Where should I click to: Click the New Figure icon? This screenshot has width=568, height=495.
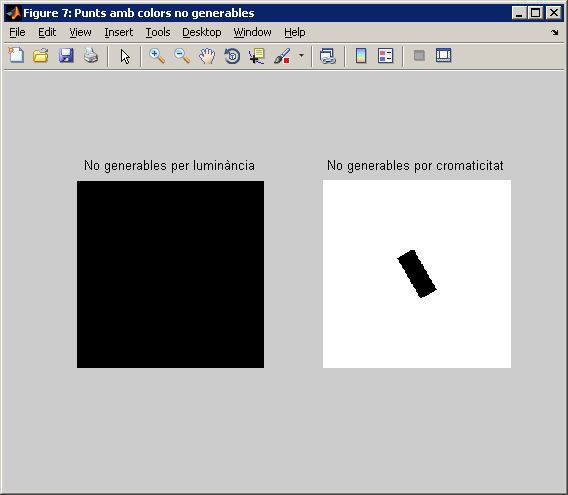[x=16, y=56]
